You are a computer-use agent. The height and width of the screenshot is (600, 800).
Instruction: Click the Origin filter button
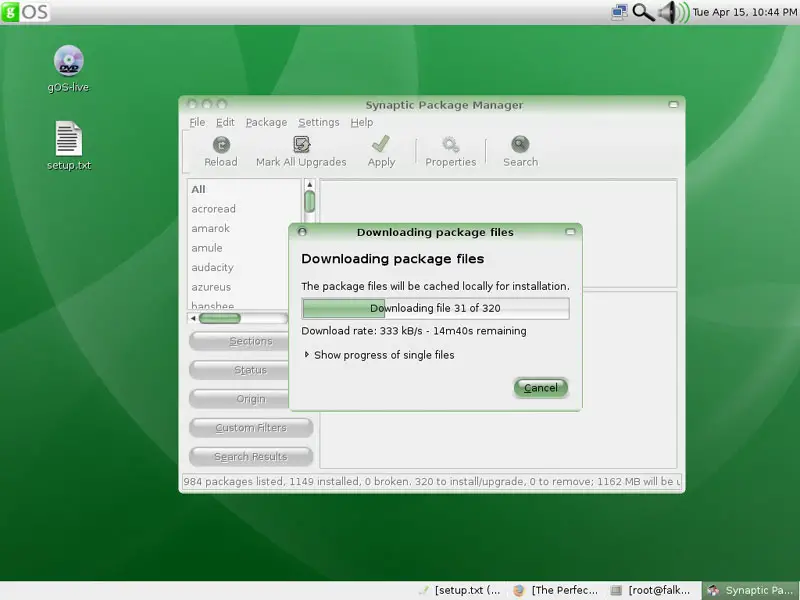(239, 399)
